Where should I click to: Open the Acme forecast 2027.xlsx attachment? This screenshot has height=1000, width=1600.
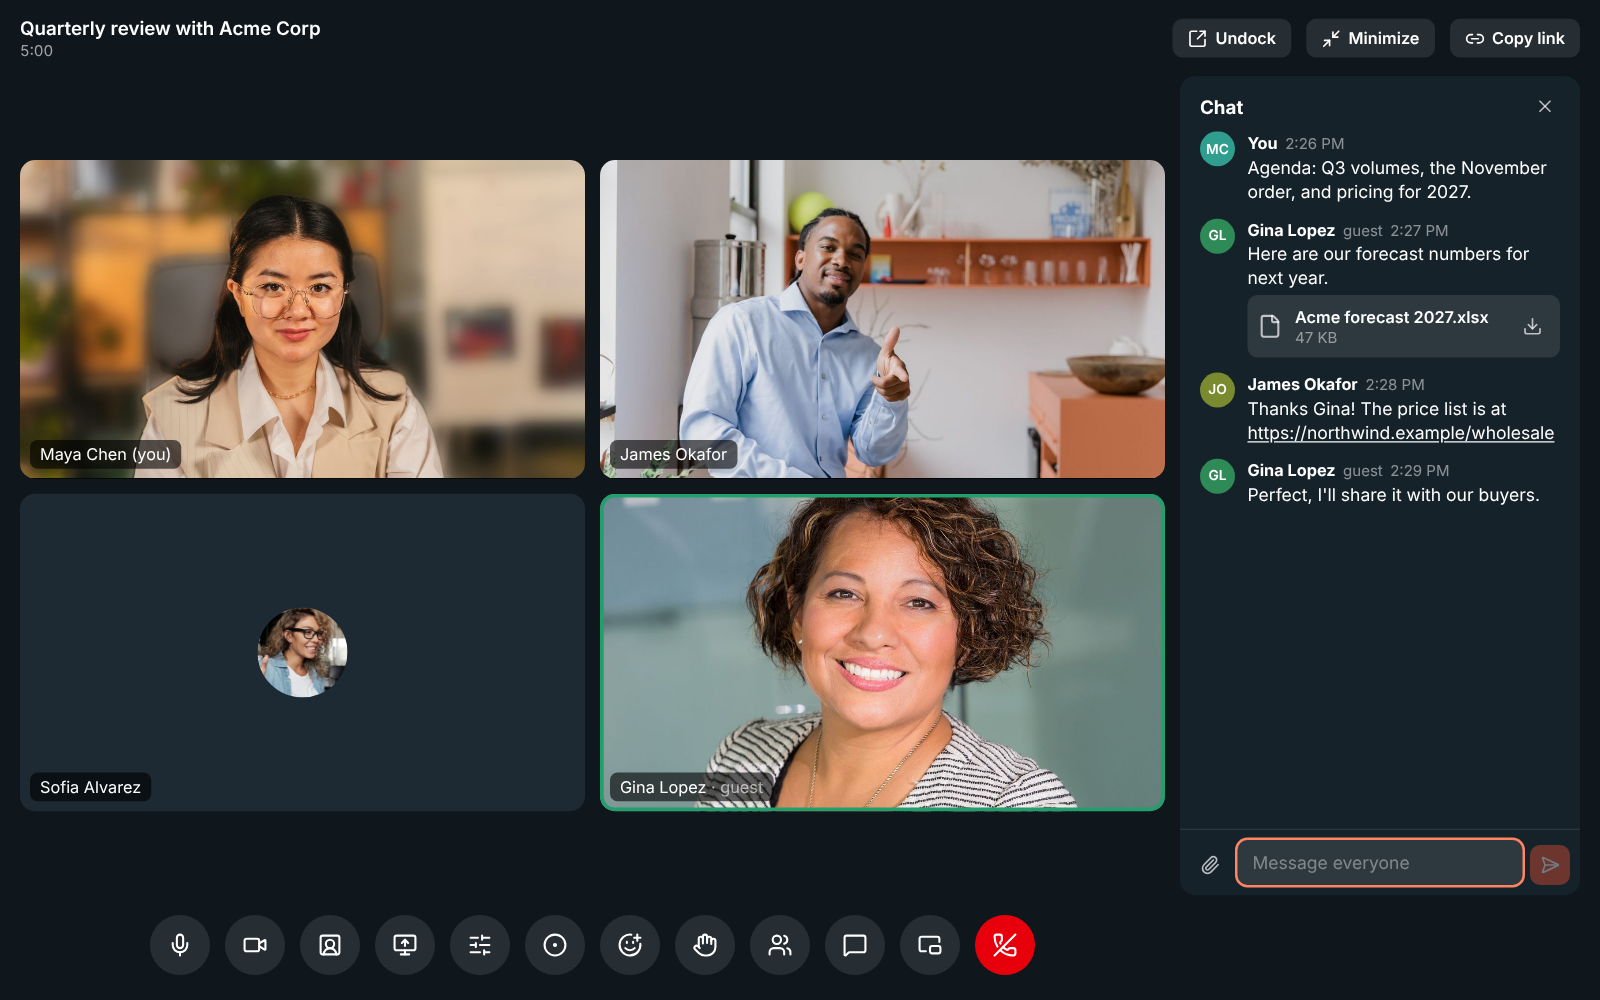[x=1403, y=326]
